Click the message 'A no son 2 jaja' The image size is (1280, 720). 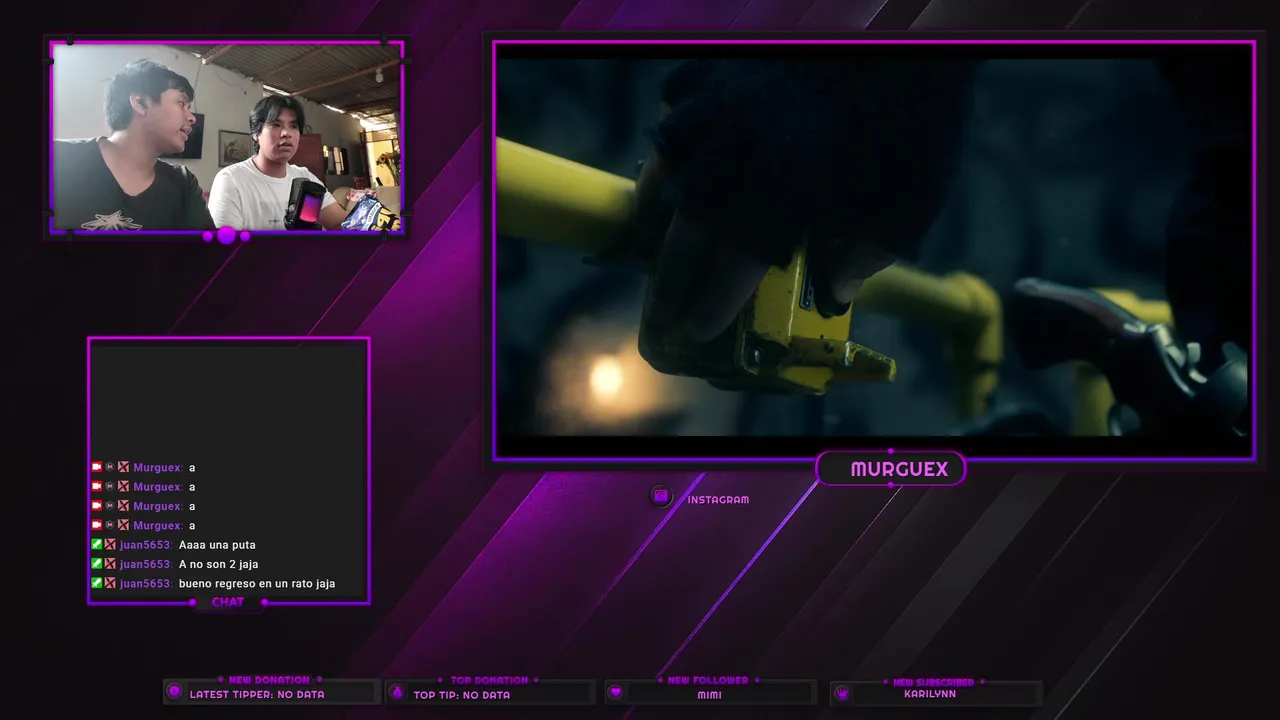(x=219, y=564)
